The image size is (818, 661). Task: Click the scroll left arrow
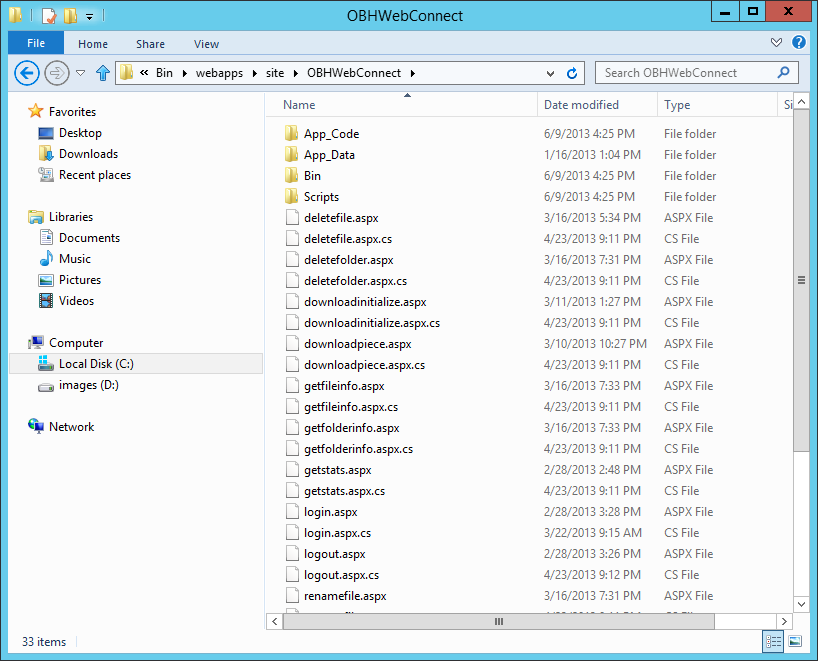pyautogui.click(x=275, y=621)
